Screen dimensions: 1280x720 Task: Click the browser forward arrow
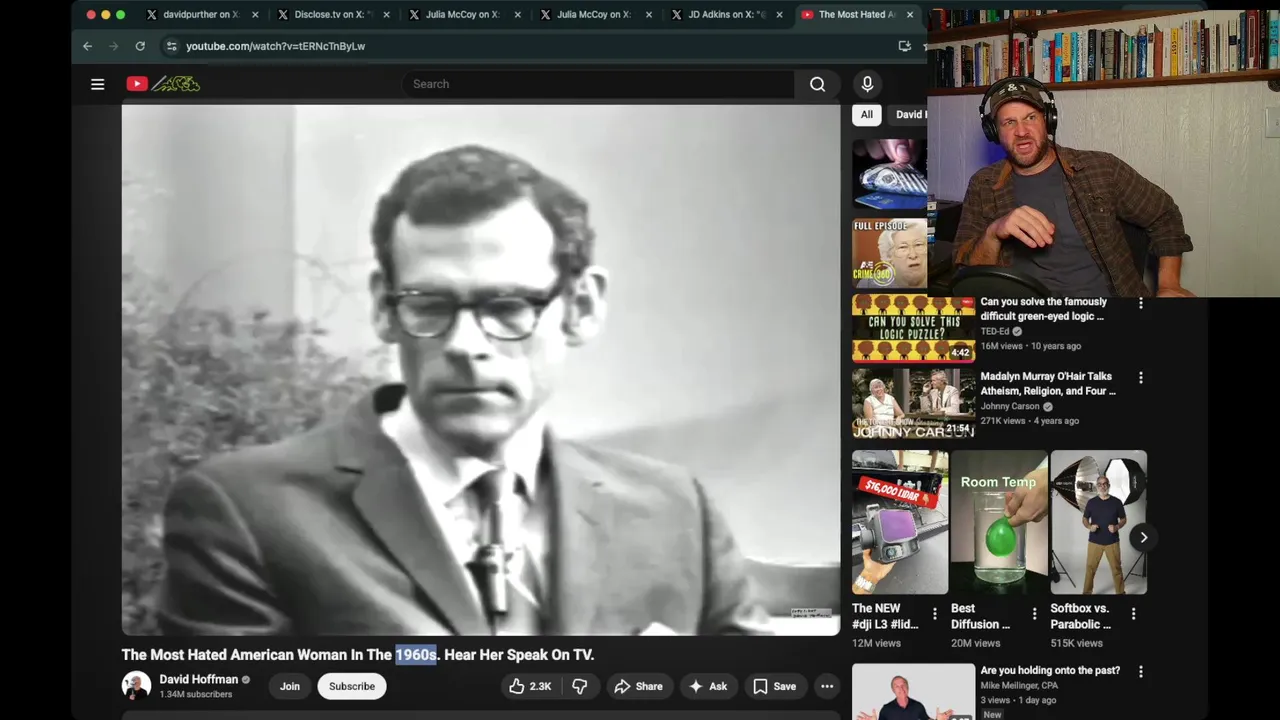(x=113, y=46)
